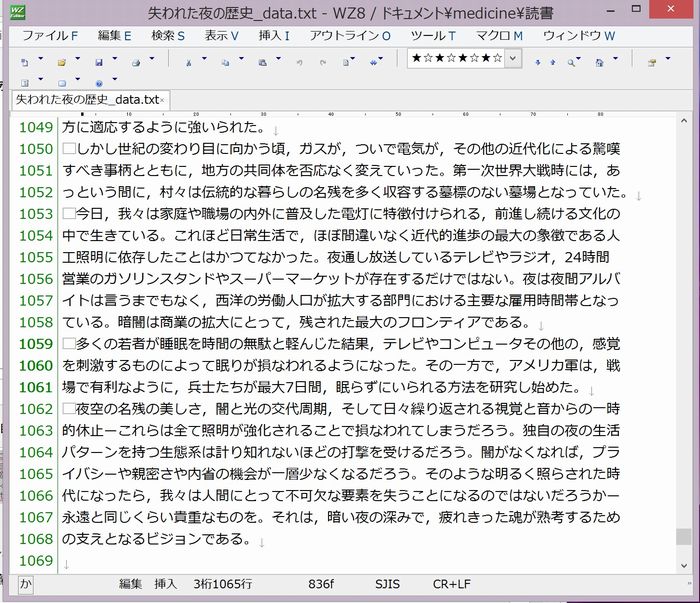Click the blue window icon in second toolbar row
The width and height of the screenshot is (700, 603).
62,83
